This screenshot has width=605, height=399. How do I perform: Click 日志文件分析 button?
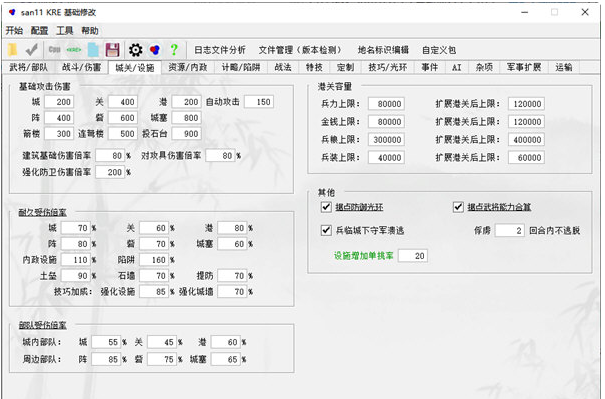point(220,50)
